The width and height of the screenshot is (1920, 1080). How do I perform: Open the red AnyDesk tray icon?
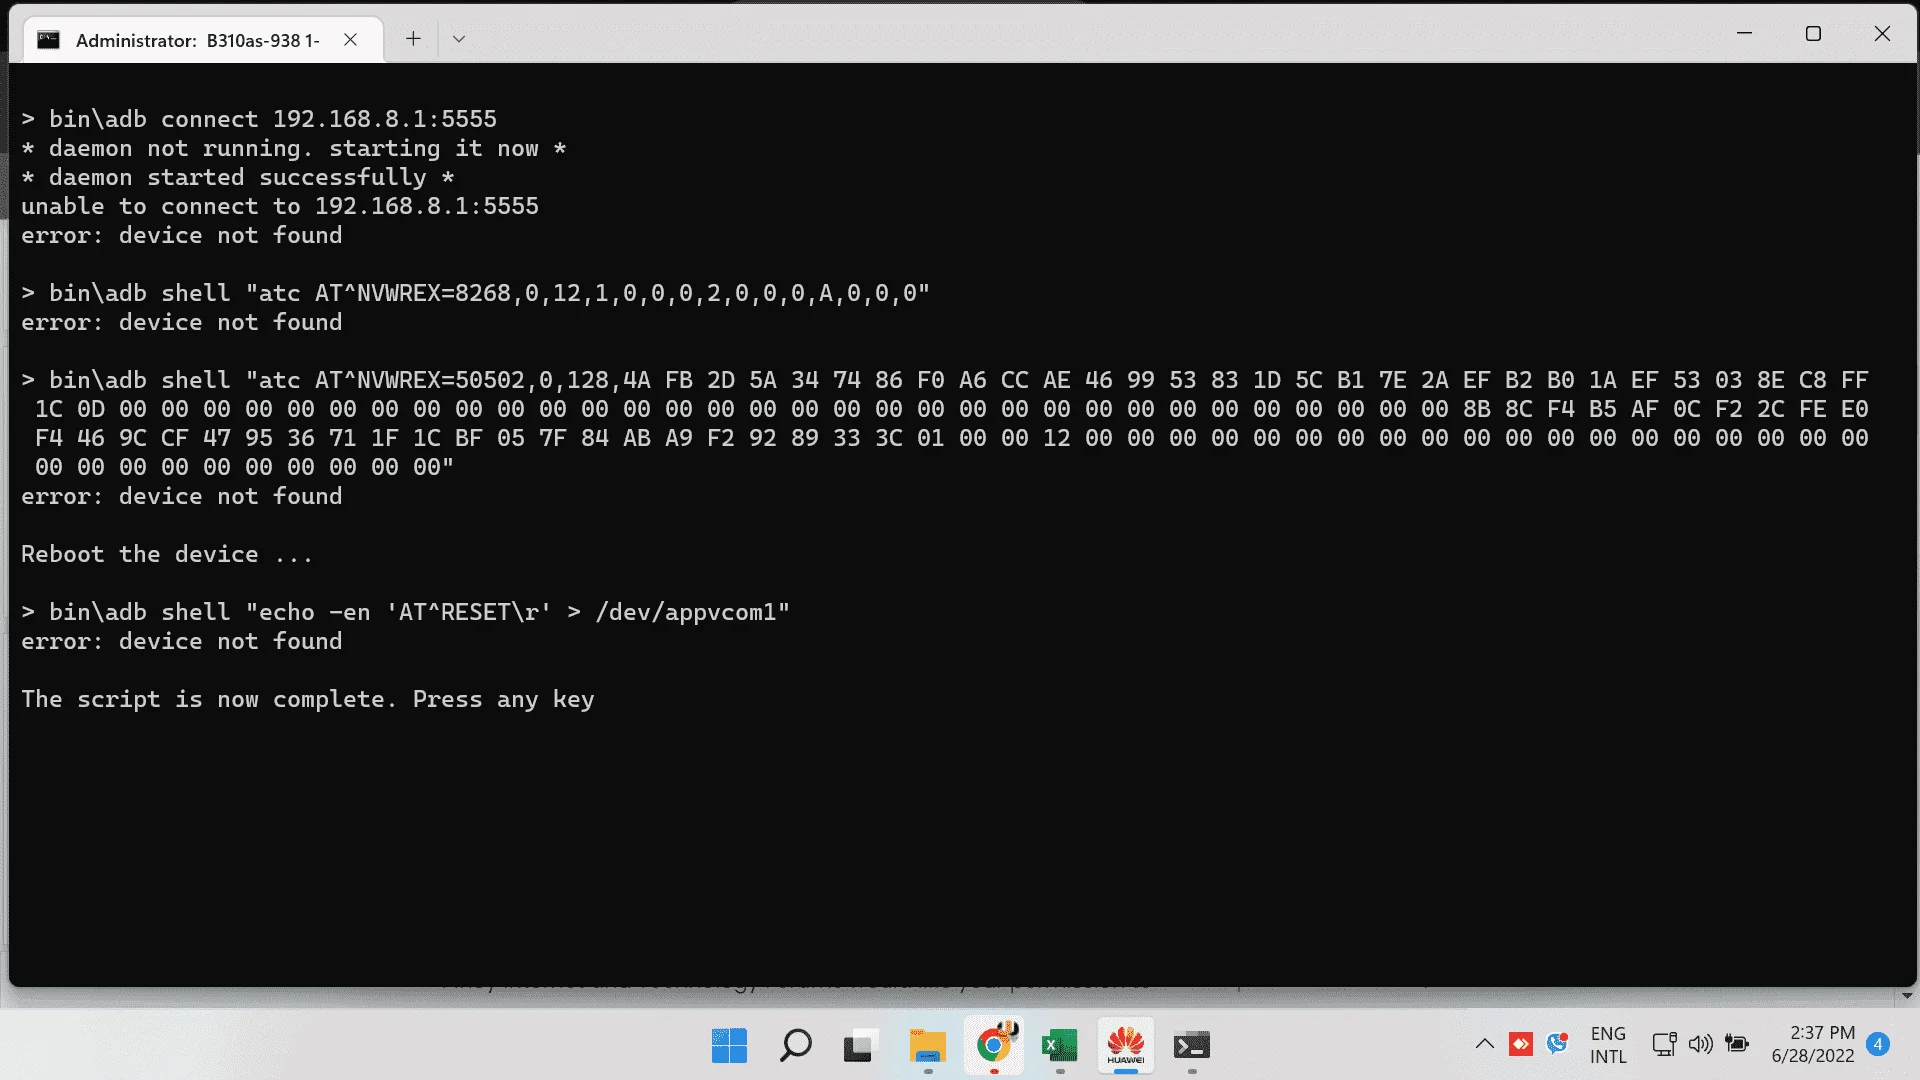coord(1521,1045)
